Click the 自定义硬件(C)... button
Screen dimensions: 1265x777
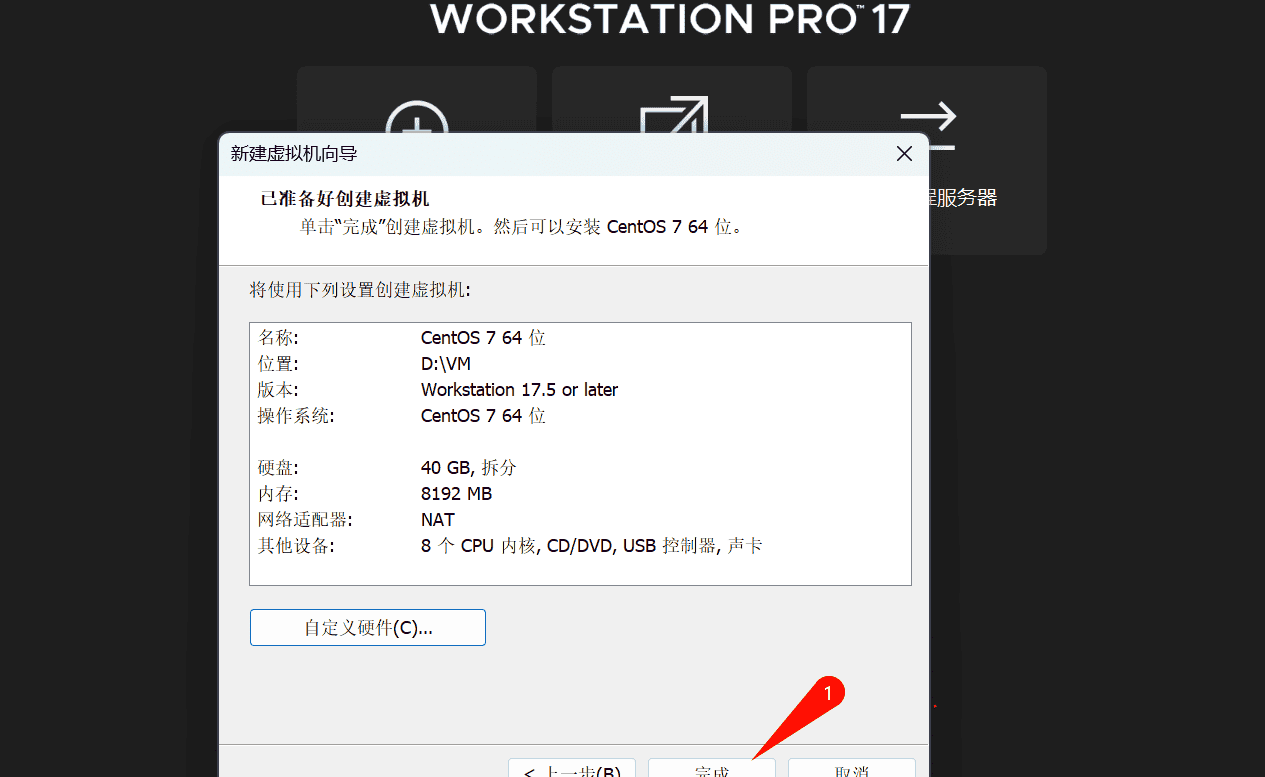pyautogui.click(x=367, y=628)
